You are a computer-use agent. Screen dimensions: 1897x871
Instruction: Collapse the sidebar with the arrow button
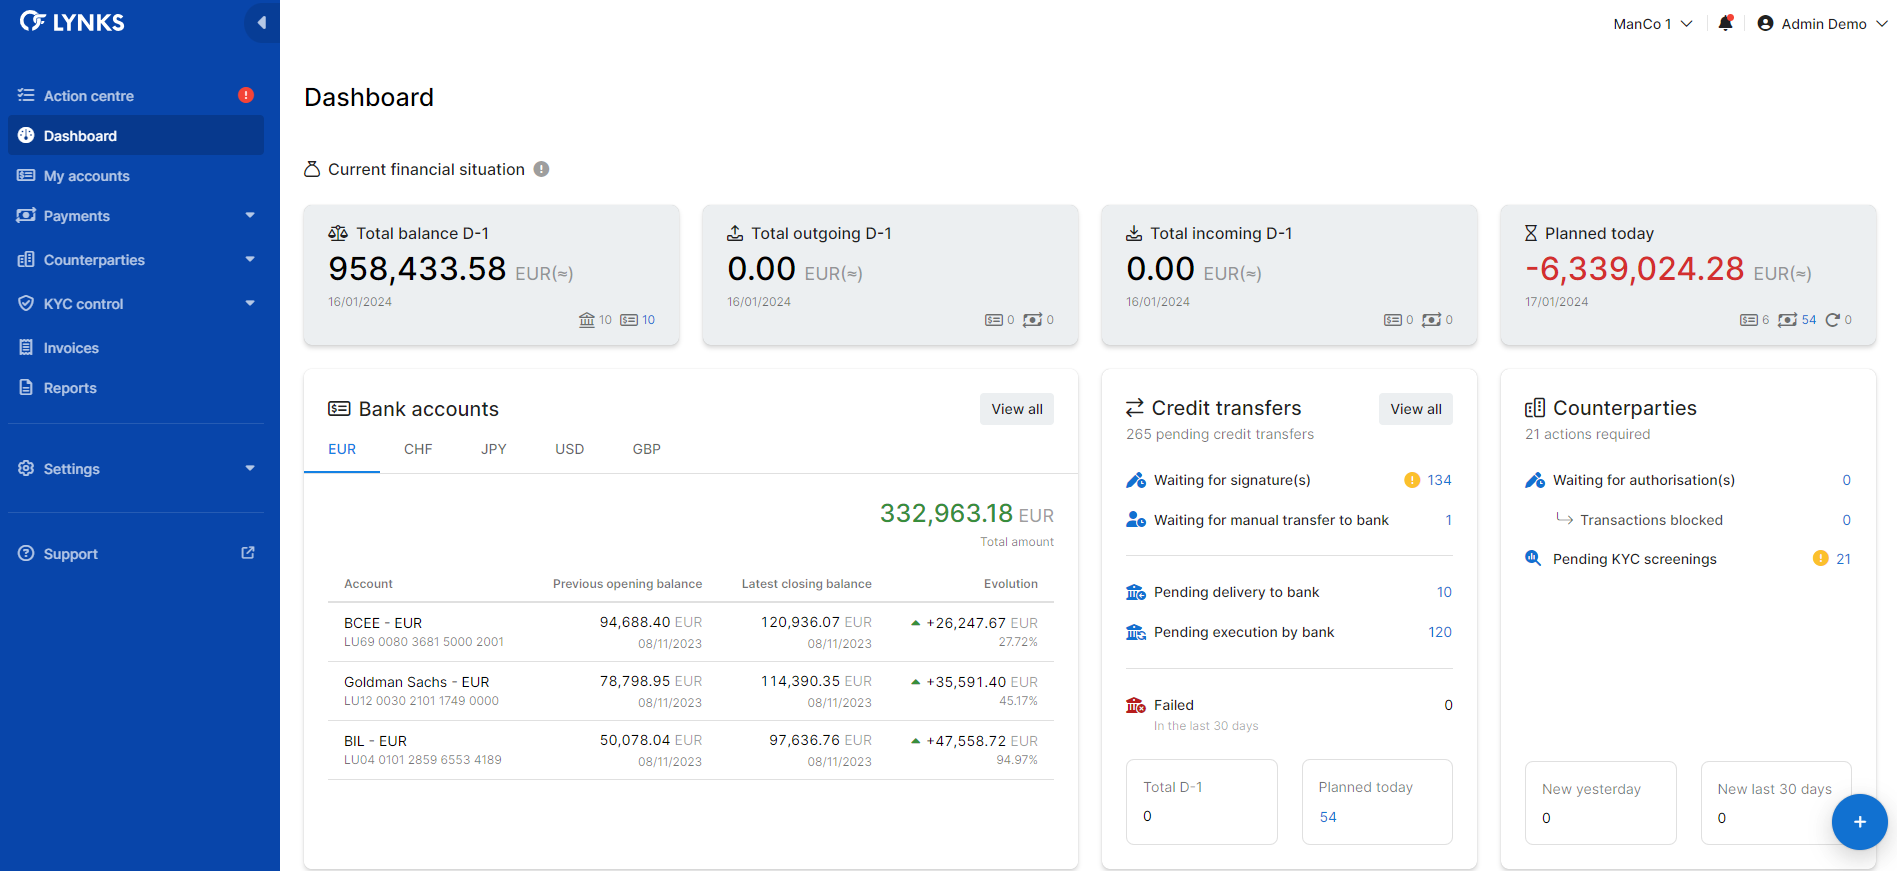tap(261, 22)
